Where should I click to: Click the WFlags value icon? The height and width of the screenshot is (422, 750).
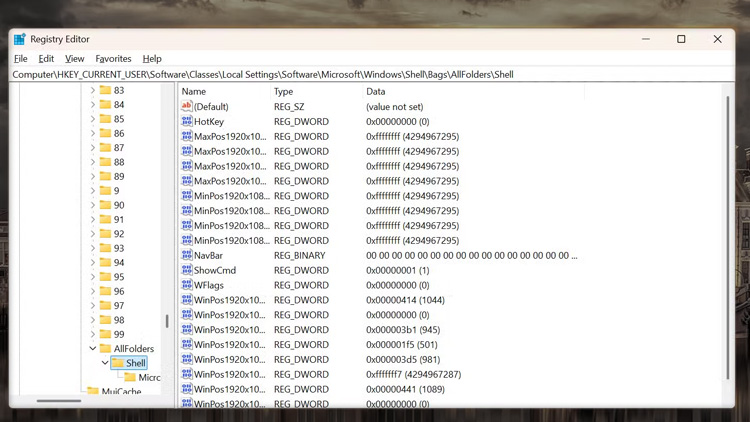point(187,285)
